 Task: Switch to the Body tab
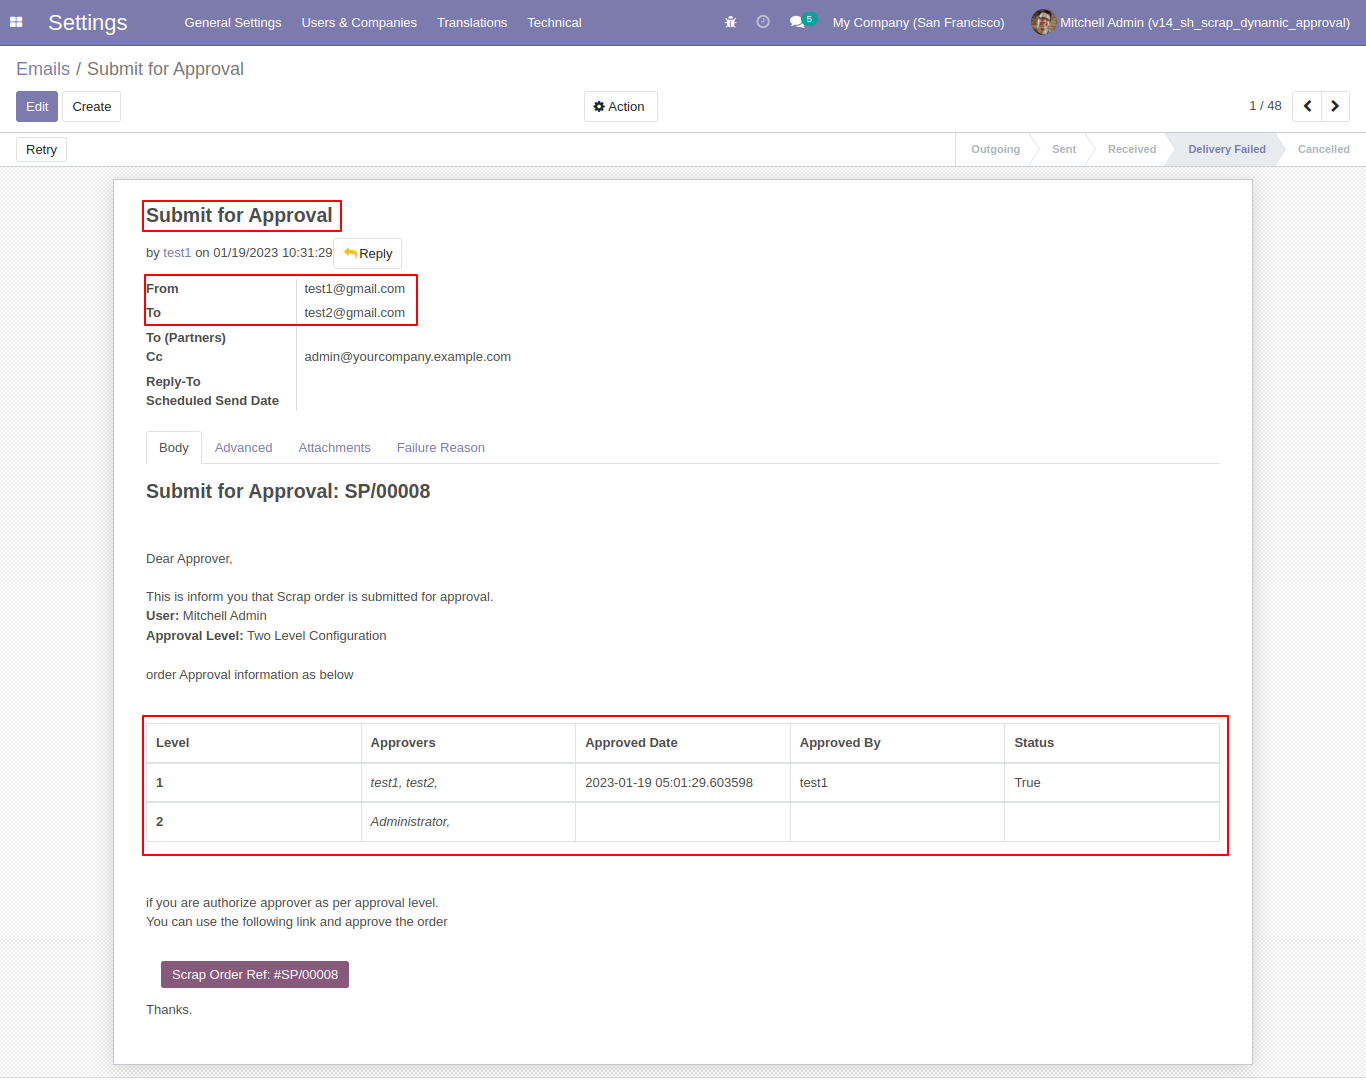pos(174,448)
